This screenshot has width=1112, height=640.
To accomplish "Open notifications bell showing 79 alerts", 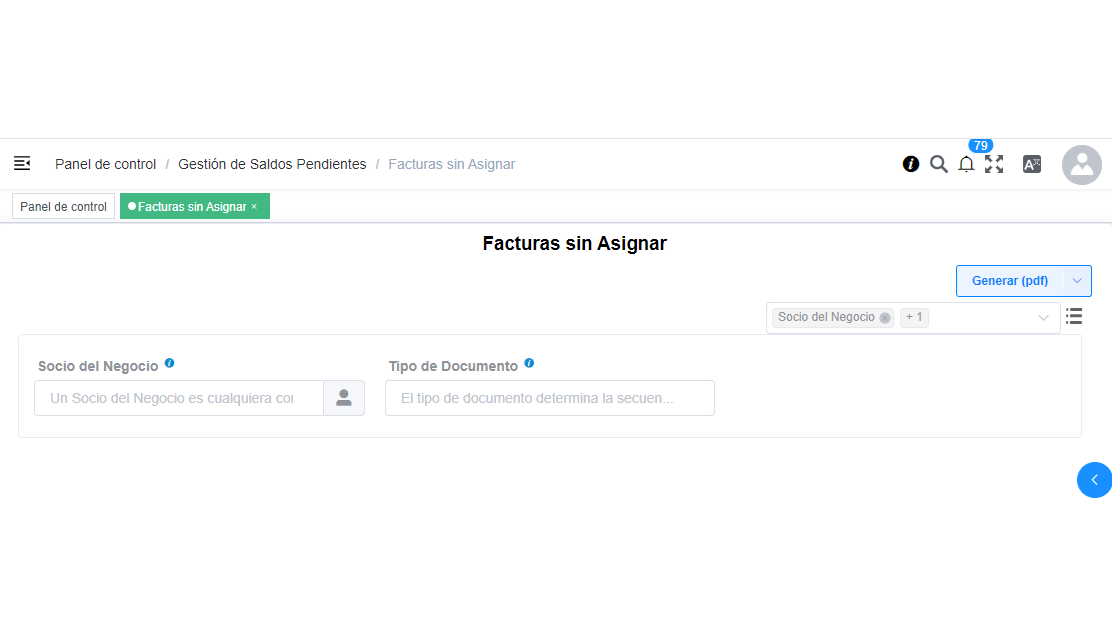I will (x=966, y=164).
